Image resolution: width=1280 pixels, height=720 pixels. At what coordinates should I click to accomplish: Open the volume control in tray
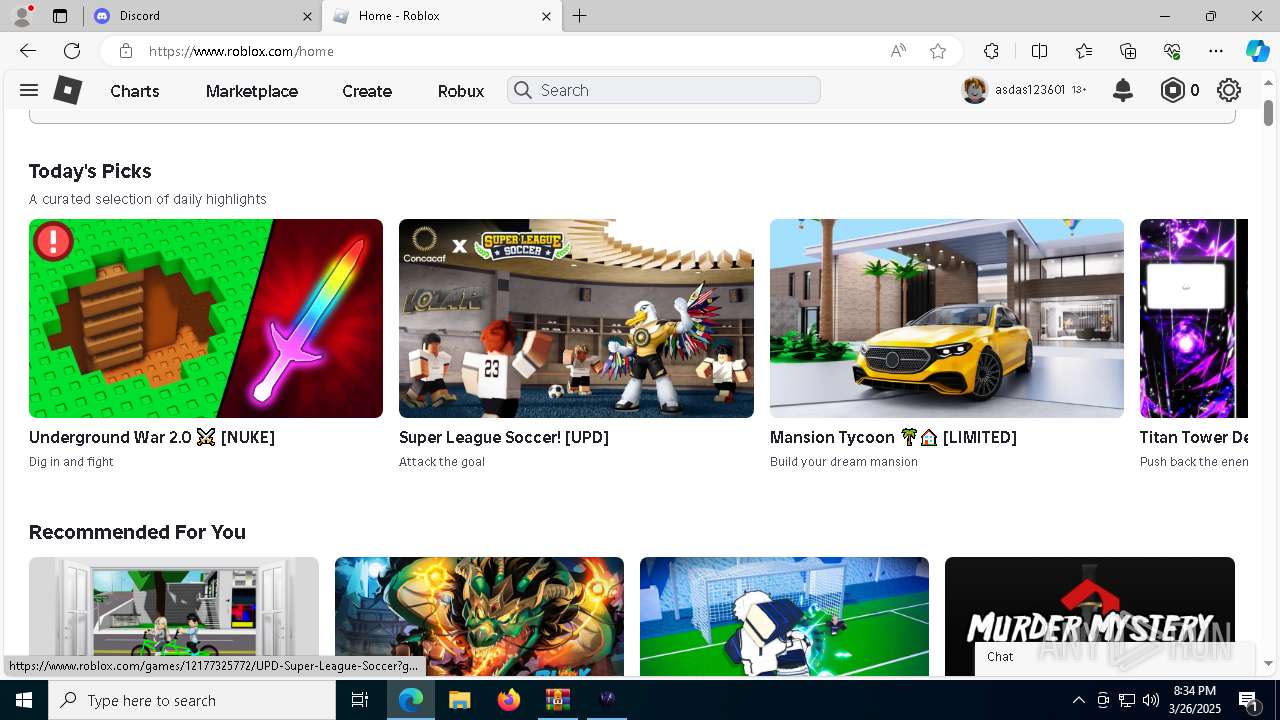[x=1150, y=700]
